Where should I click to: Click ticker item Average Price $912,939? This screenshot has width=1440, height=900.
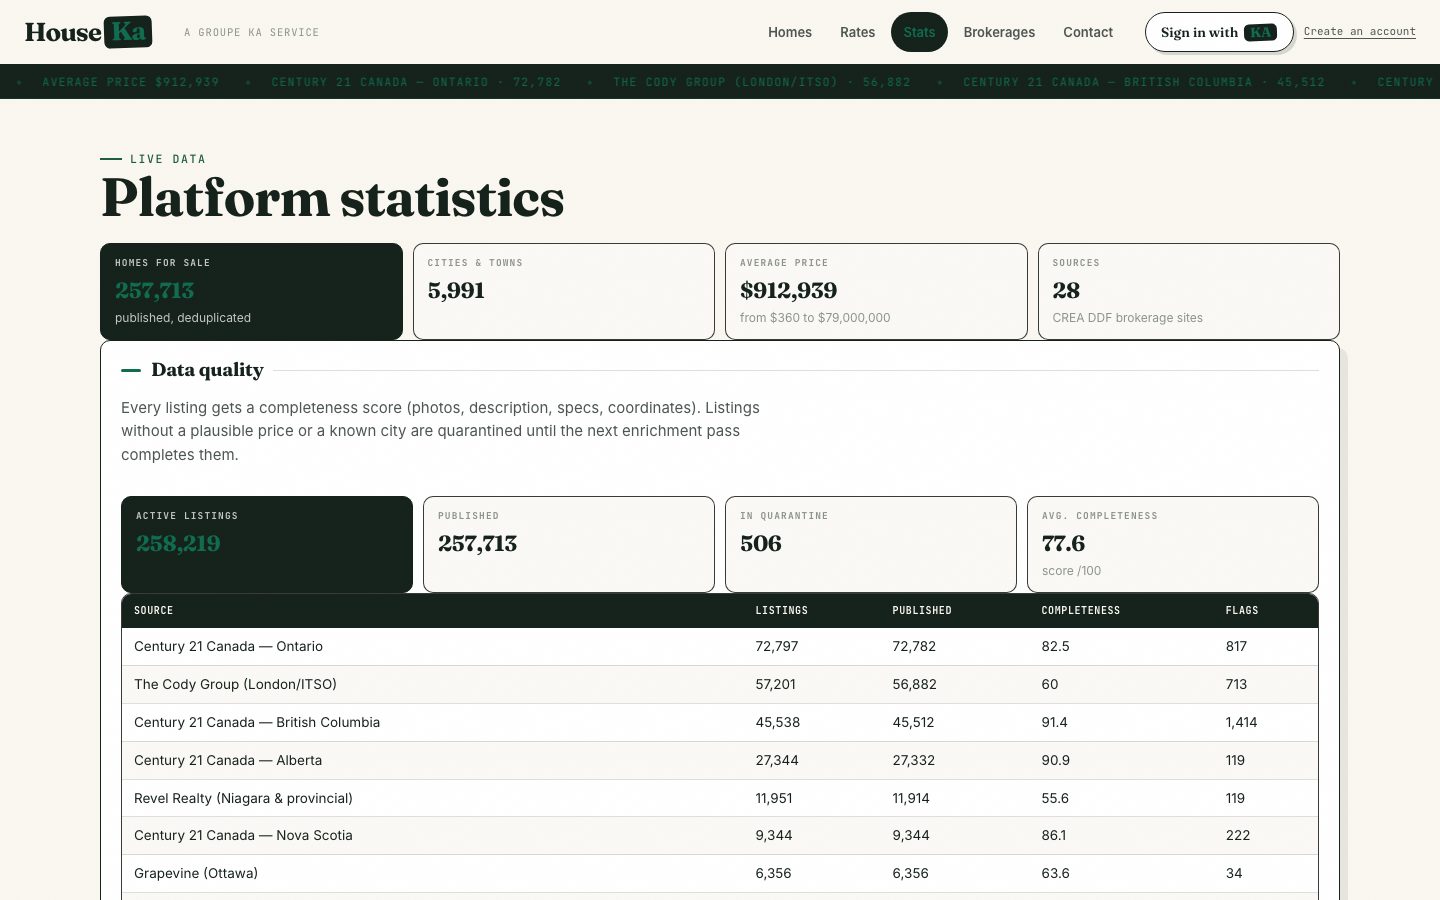click(131, 82)
